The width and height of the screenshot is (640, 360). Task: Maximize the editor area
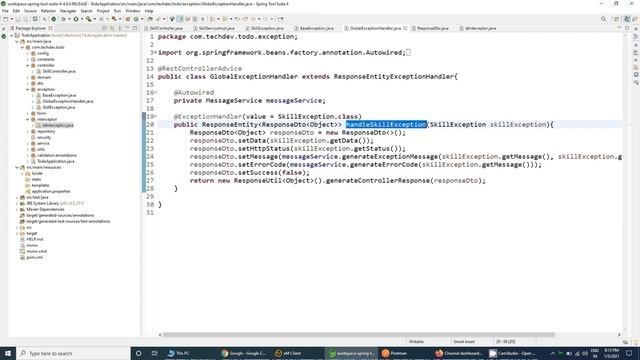point(627,28)
